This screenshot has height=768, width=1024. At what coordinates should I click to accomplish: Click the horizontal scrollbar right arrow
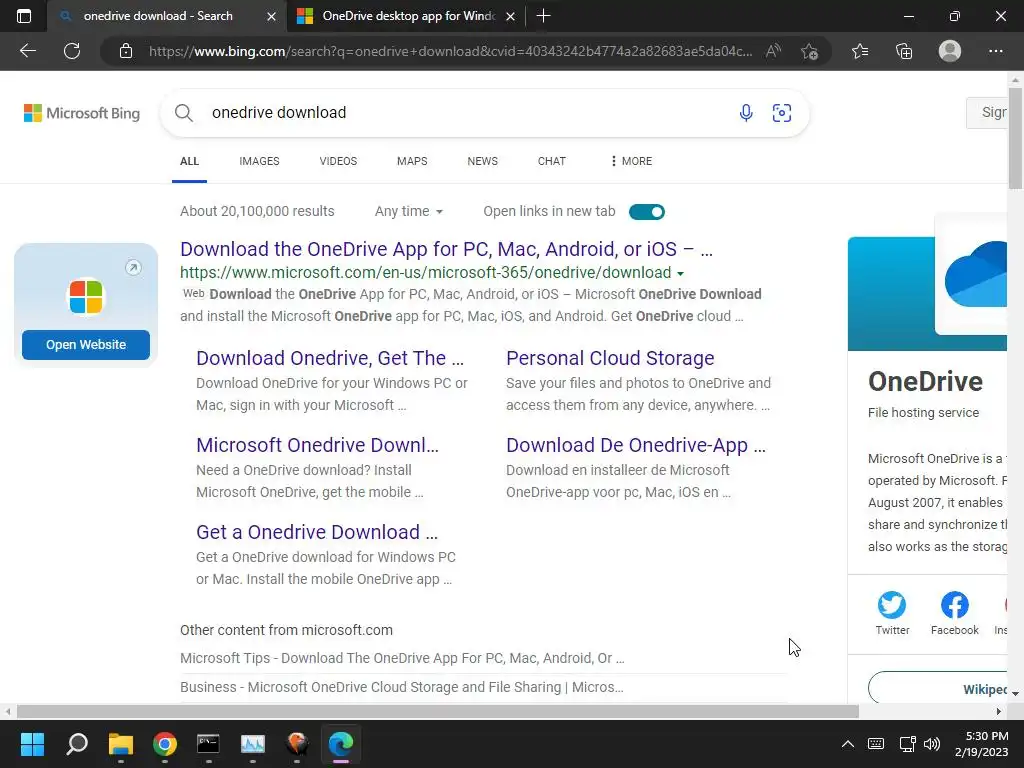998,711
